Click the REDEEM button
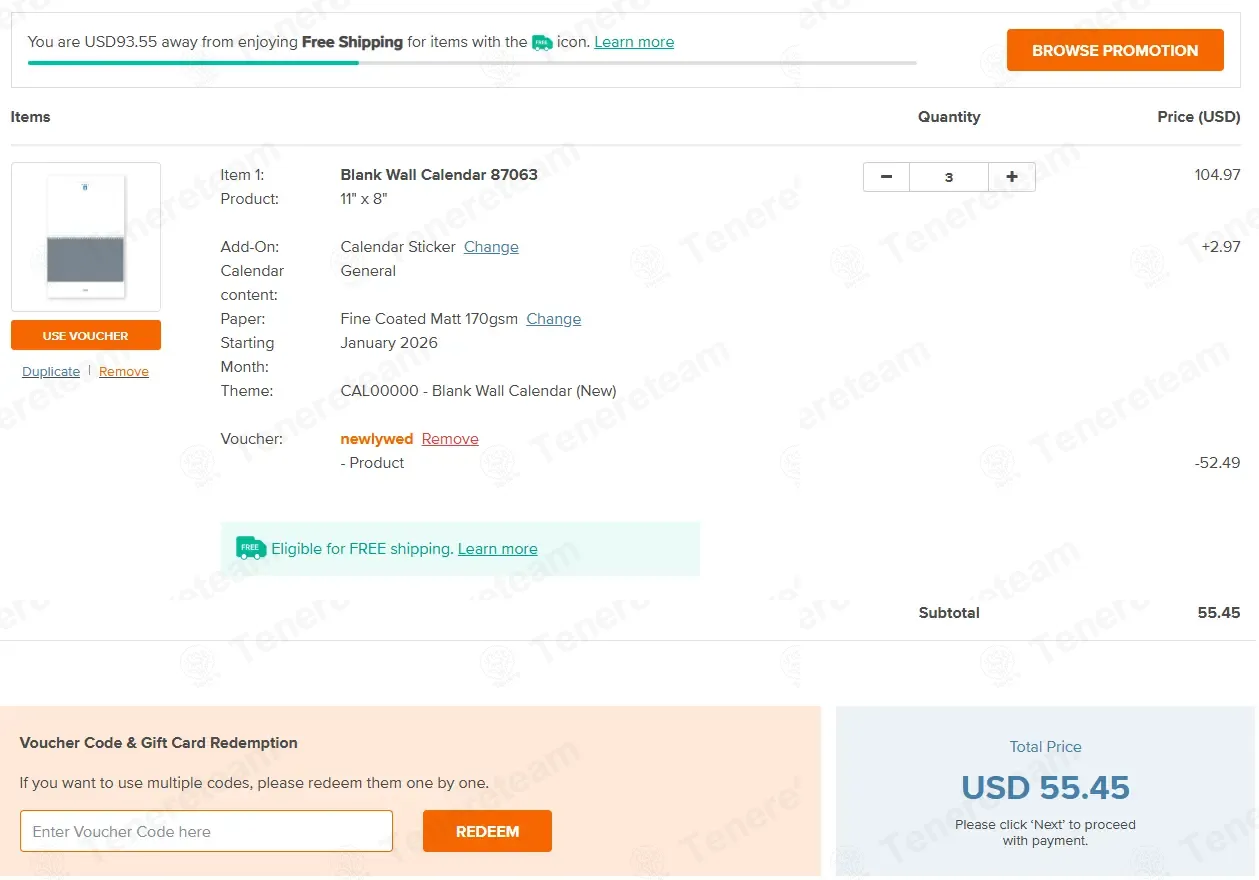Screen dimensions: 1259x880 (x=487, y=831)
